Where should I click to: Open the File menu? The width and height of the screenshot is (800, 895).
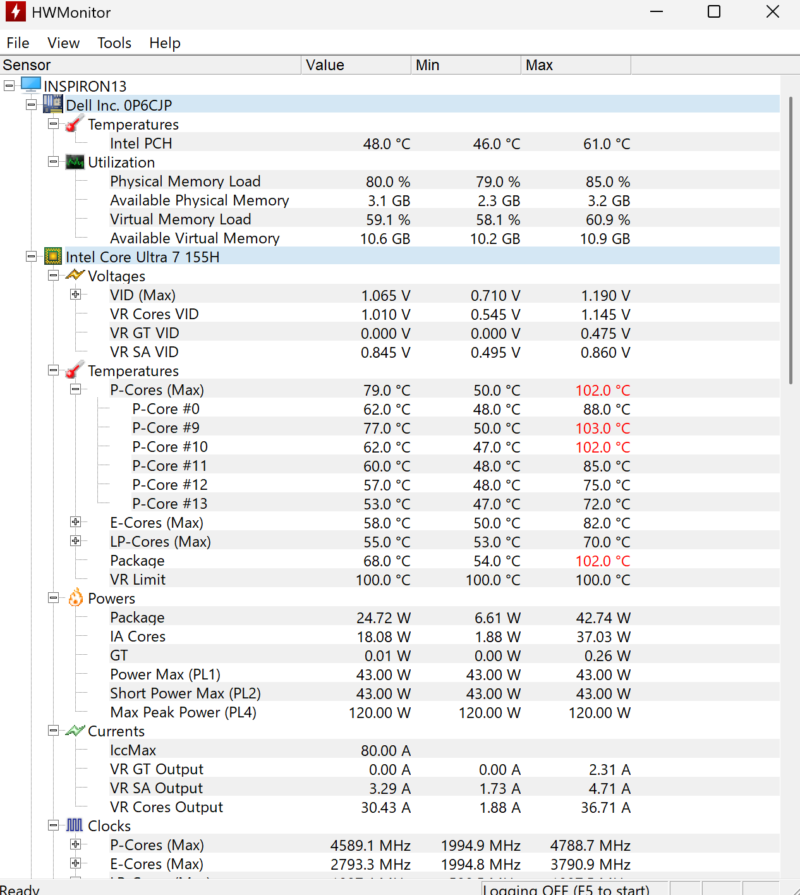(18, 43)
